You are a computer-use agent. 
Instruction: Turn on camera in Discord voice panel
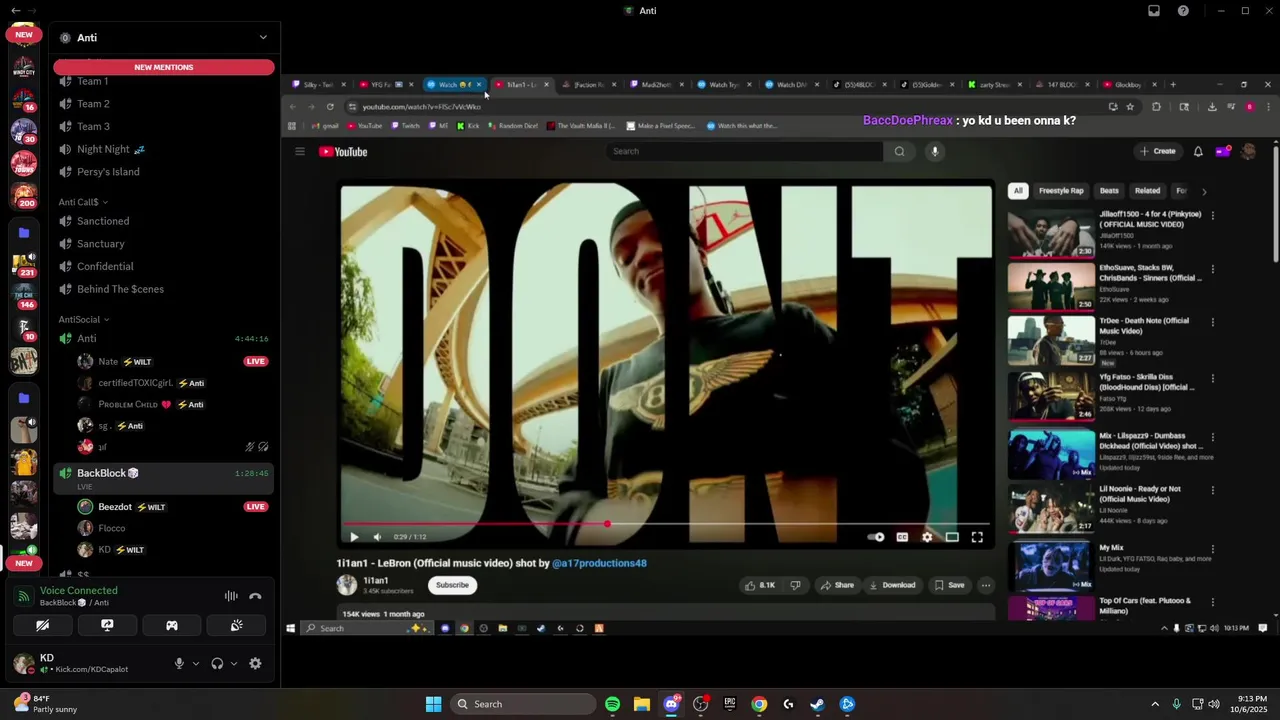[43, 625]
